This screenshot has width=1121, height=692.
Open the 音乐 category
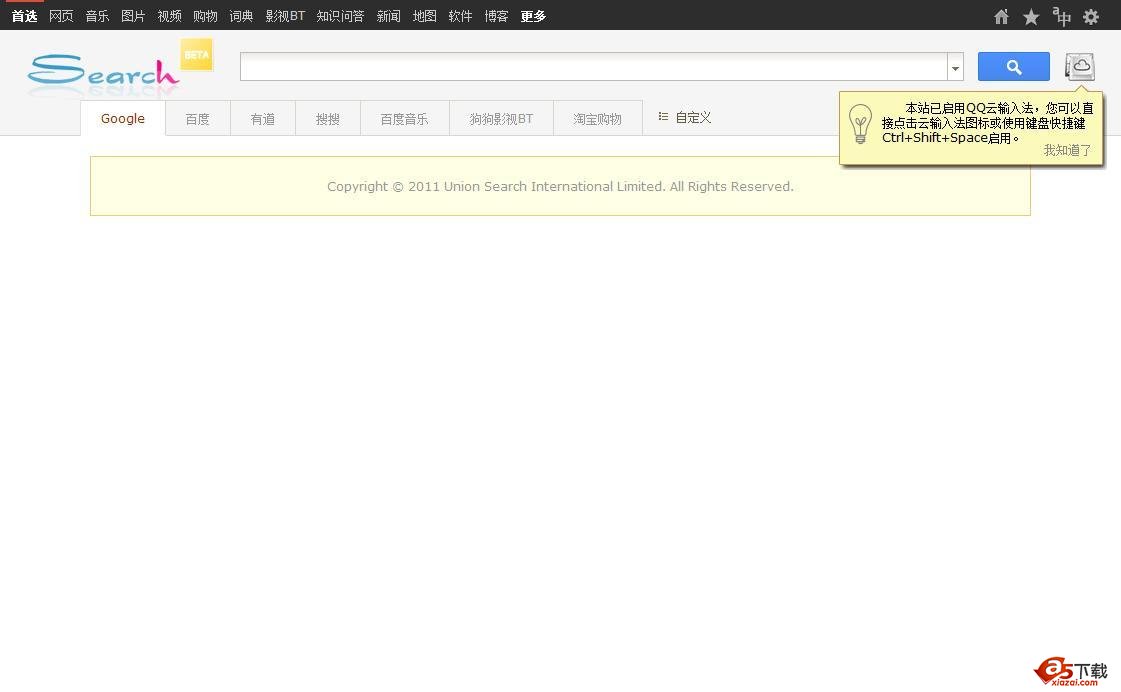97,16
